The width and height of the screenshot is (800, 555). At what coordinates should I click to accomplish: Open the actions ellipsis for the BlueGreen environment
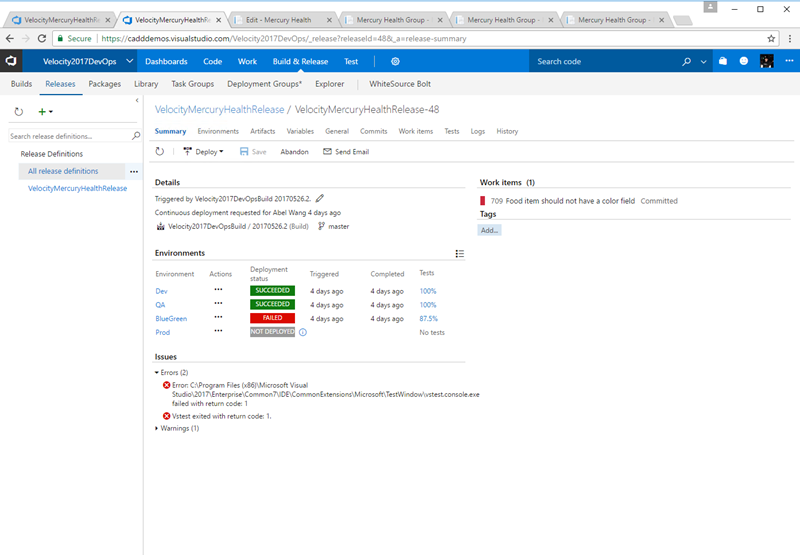(x=218, y=317)
